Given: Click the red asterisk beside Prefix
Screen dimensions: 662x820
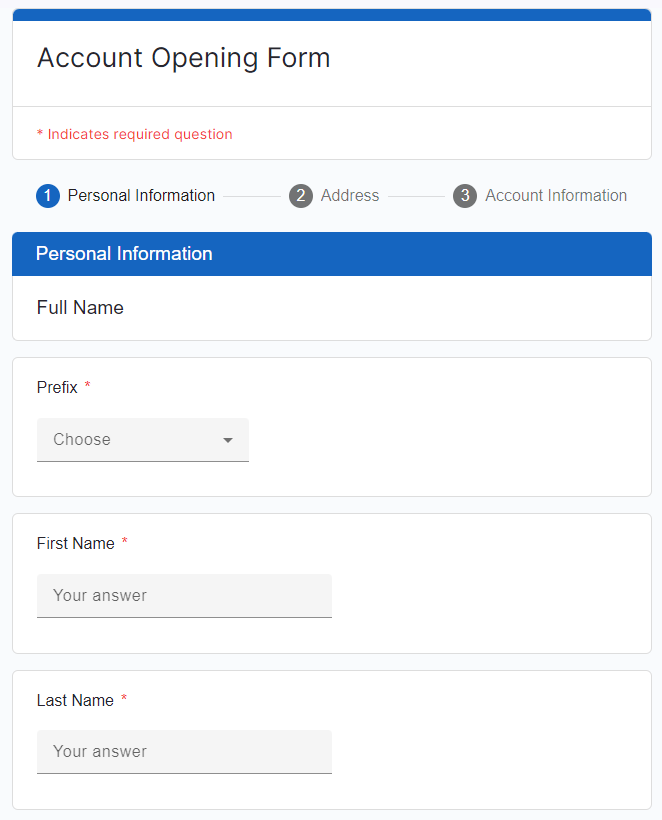Looking at the screenshot, I should coord(87,386).
